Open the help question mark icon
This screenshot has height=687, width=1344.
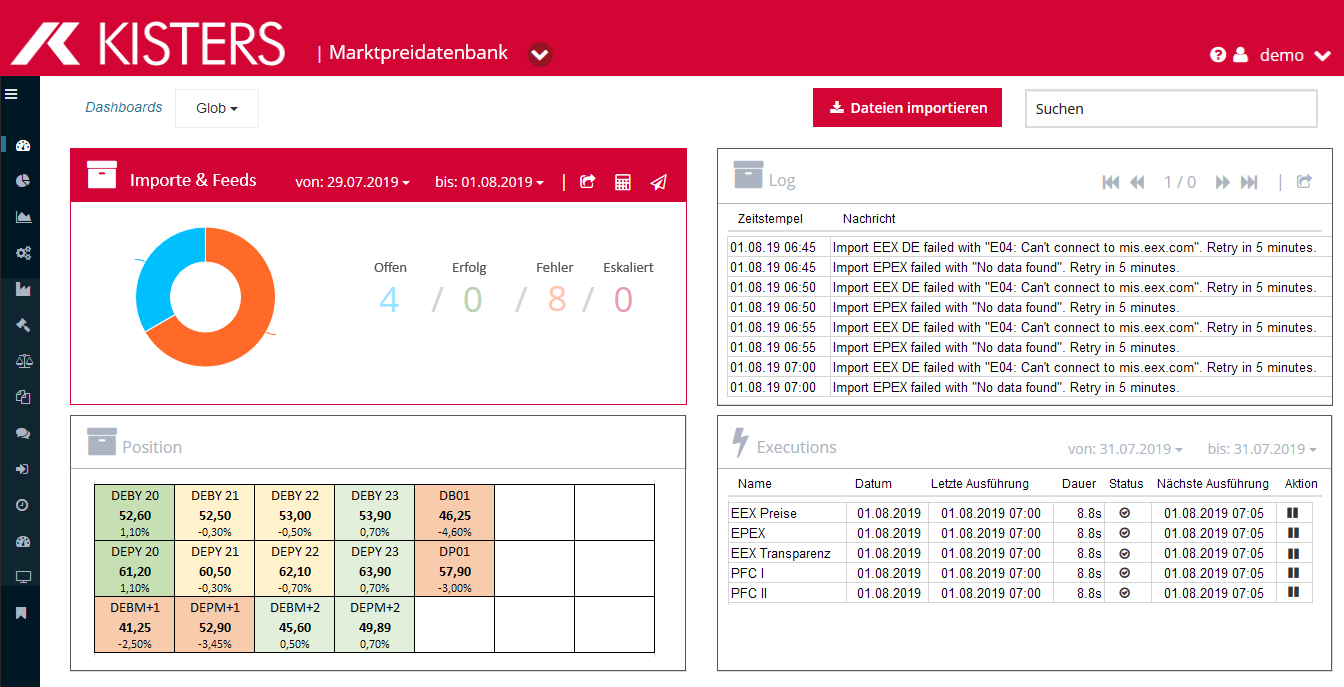click(1217, 55)
